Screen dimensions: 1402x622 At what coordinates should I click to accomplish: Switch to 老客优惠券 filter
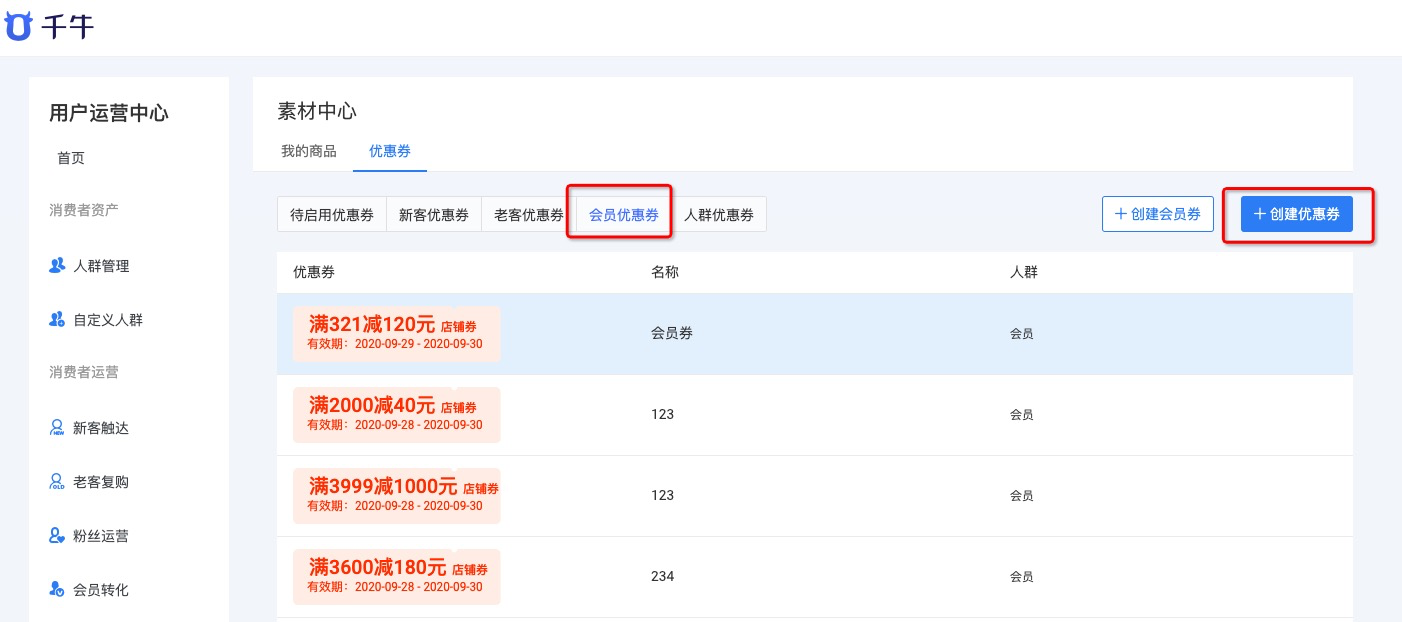(528, 214)
